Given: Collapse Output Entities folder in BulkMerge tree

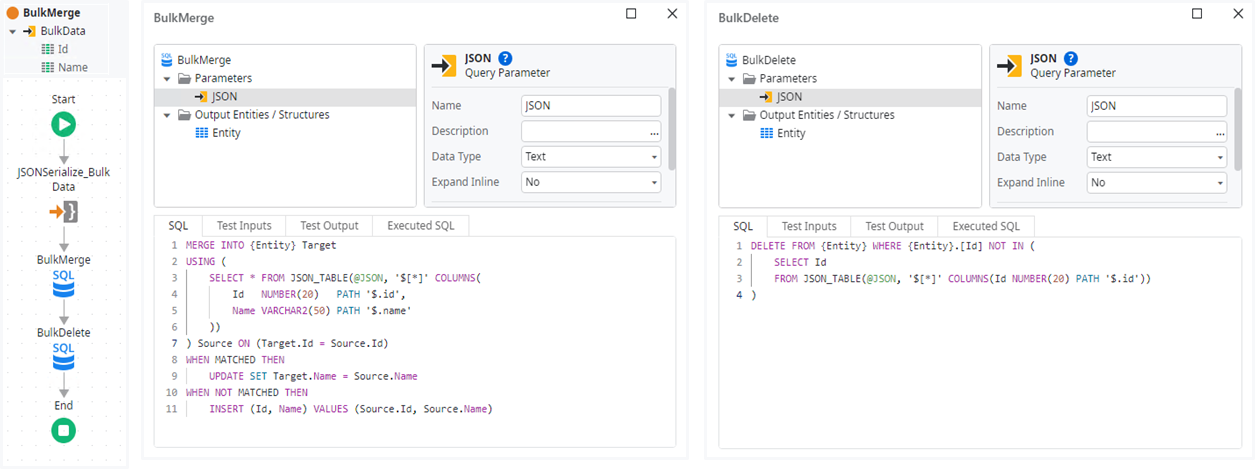Looking at the screenshot, I should click(167, 115).
